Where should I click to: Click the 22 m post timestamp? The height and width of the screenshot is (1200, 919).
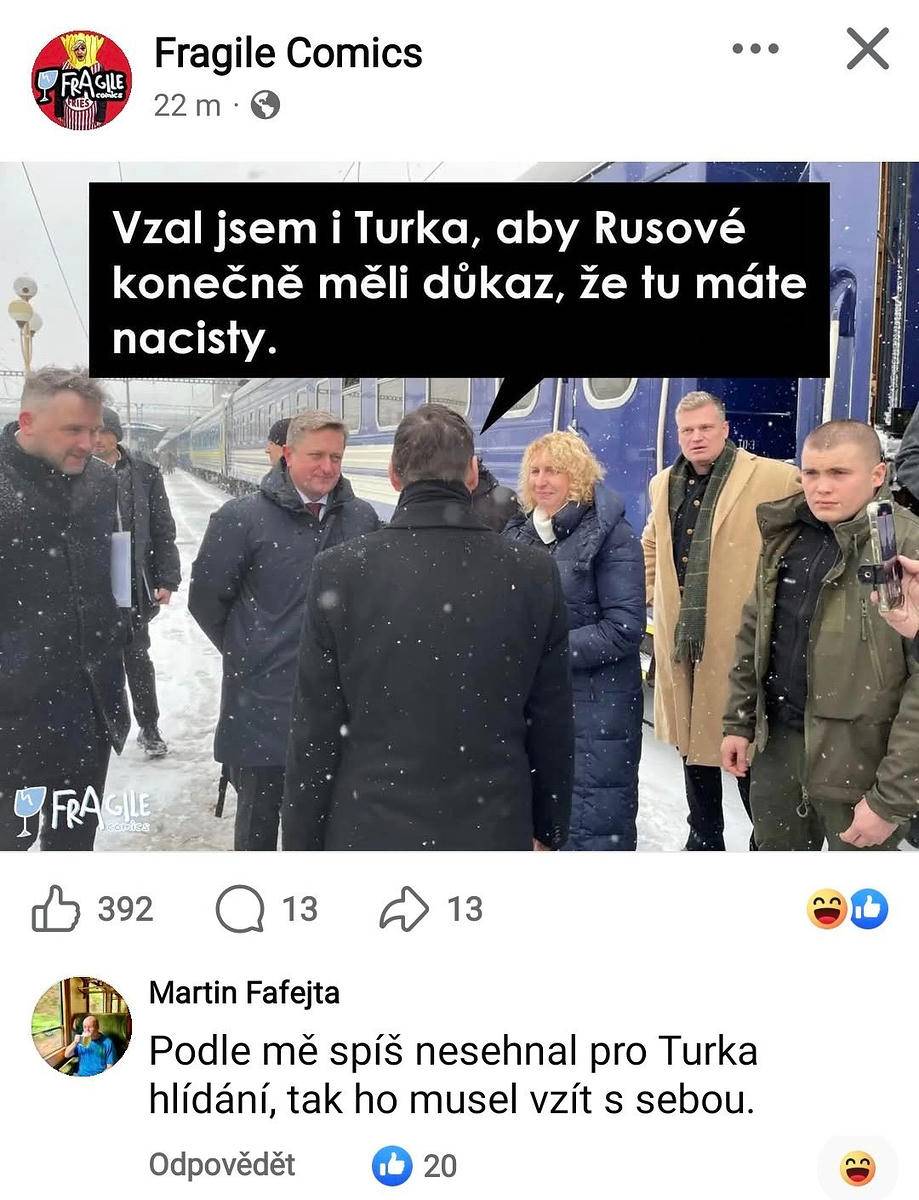point(187,105)
